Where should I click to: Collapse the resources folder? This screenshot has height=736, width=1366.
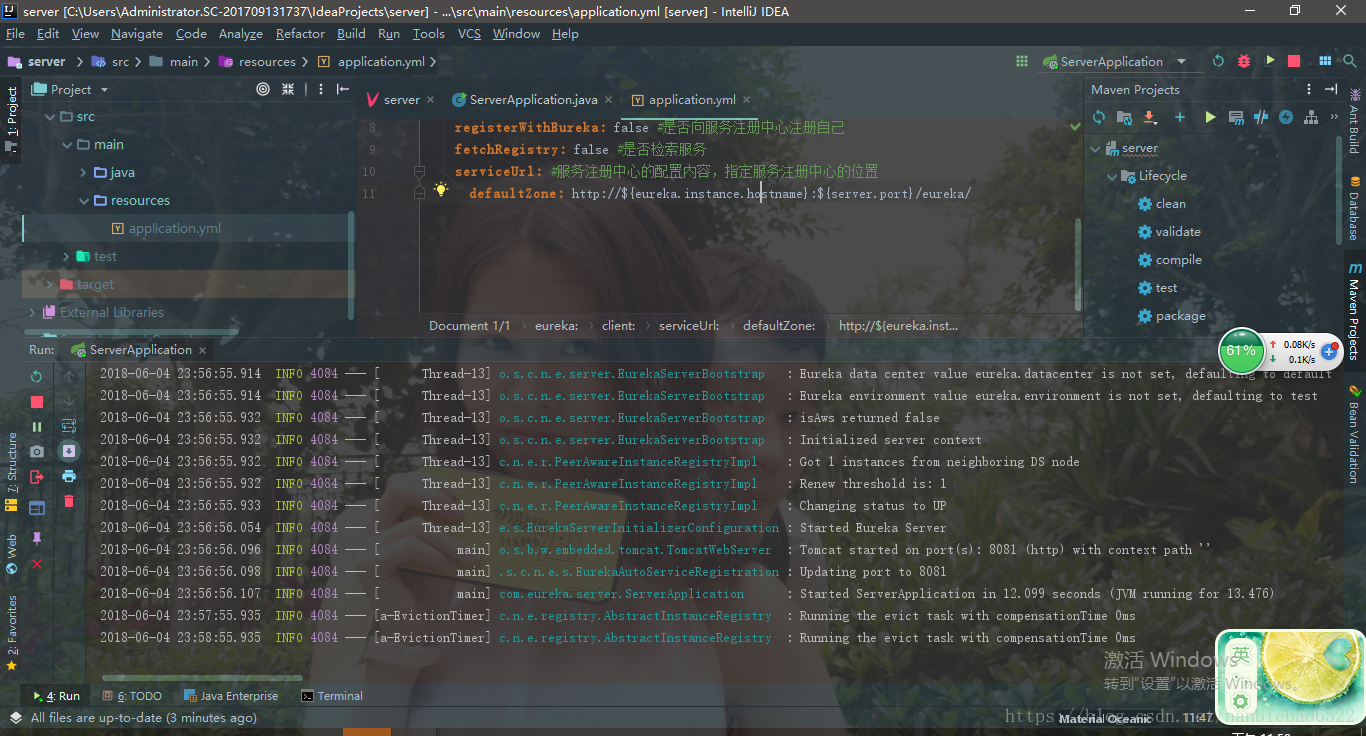84,201
